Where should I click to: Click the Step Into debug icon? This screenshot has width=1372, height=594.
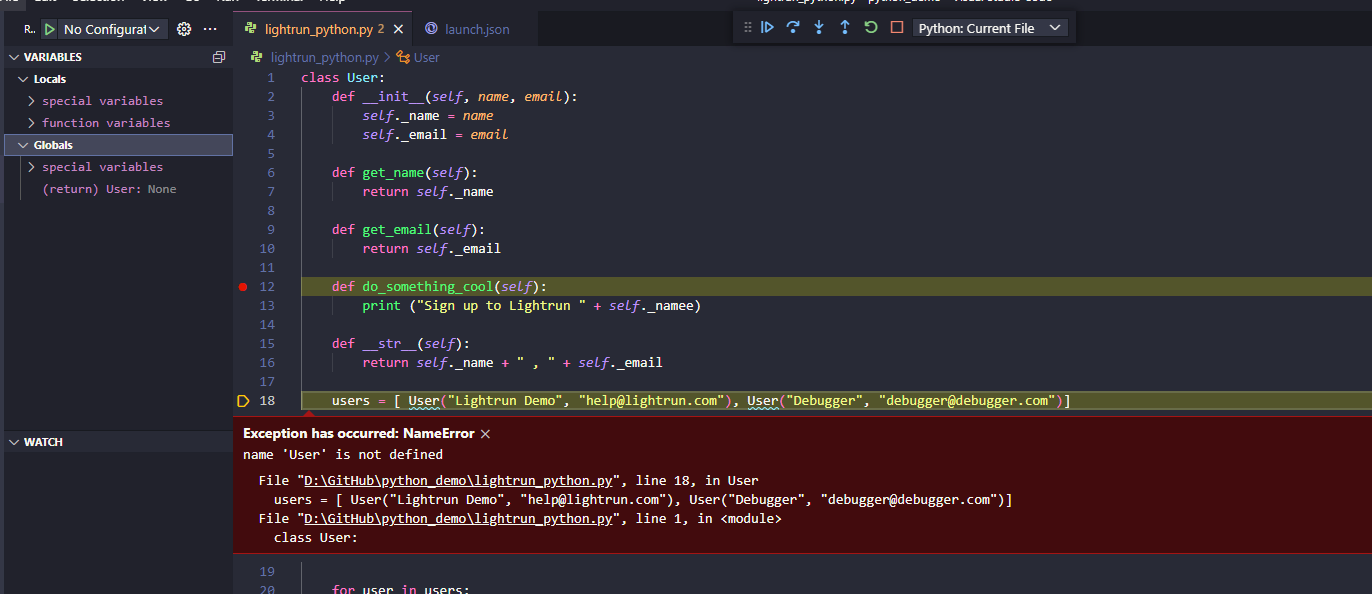pos(819,27)
